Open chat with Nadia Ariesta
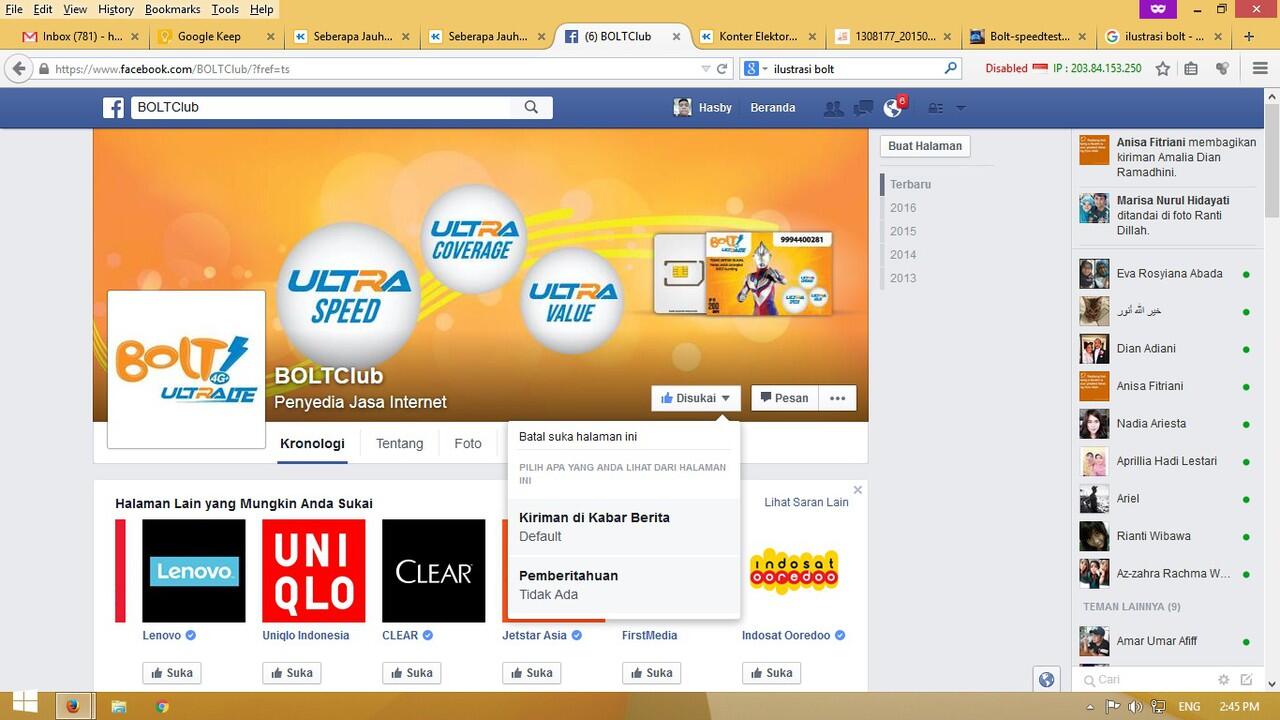This screenshot has height=720, width=1280. 1165,424
